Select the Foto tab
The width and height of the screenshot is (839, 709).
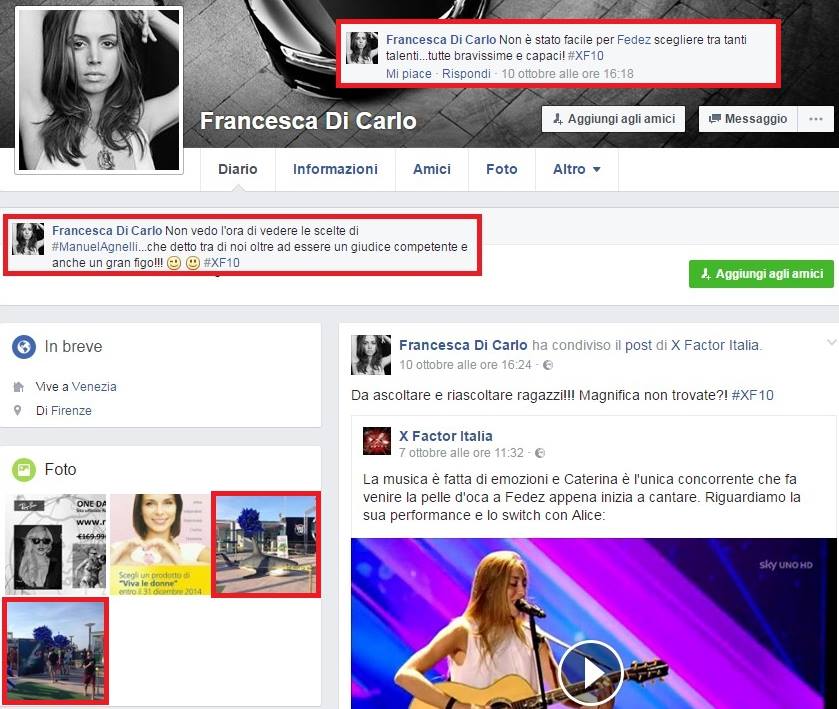502,170
